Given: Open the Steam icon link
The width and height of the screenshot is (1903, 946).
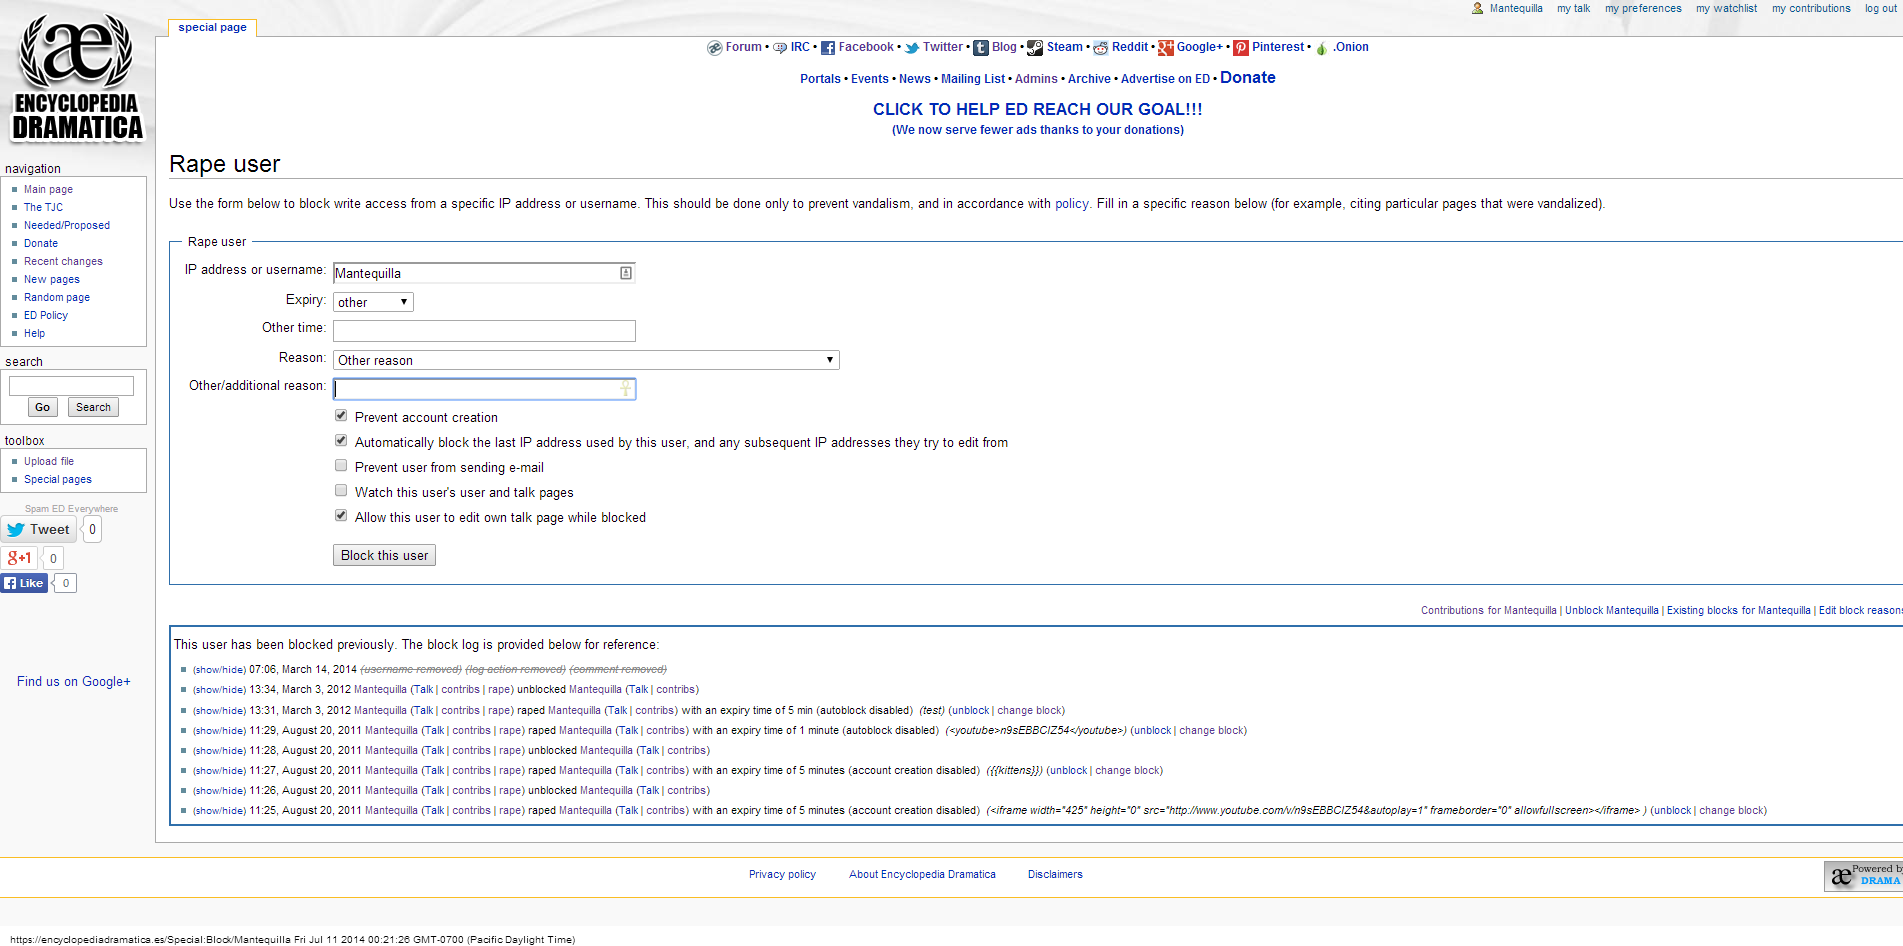Looking at the screenshot, I should (1035, 48).
